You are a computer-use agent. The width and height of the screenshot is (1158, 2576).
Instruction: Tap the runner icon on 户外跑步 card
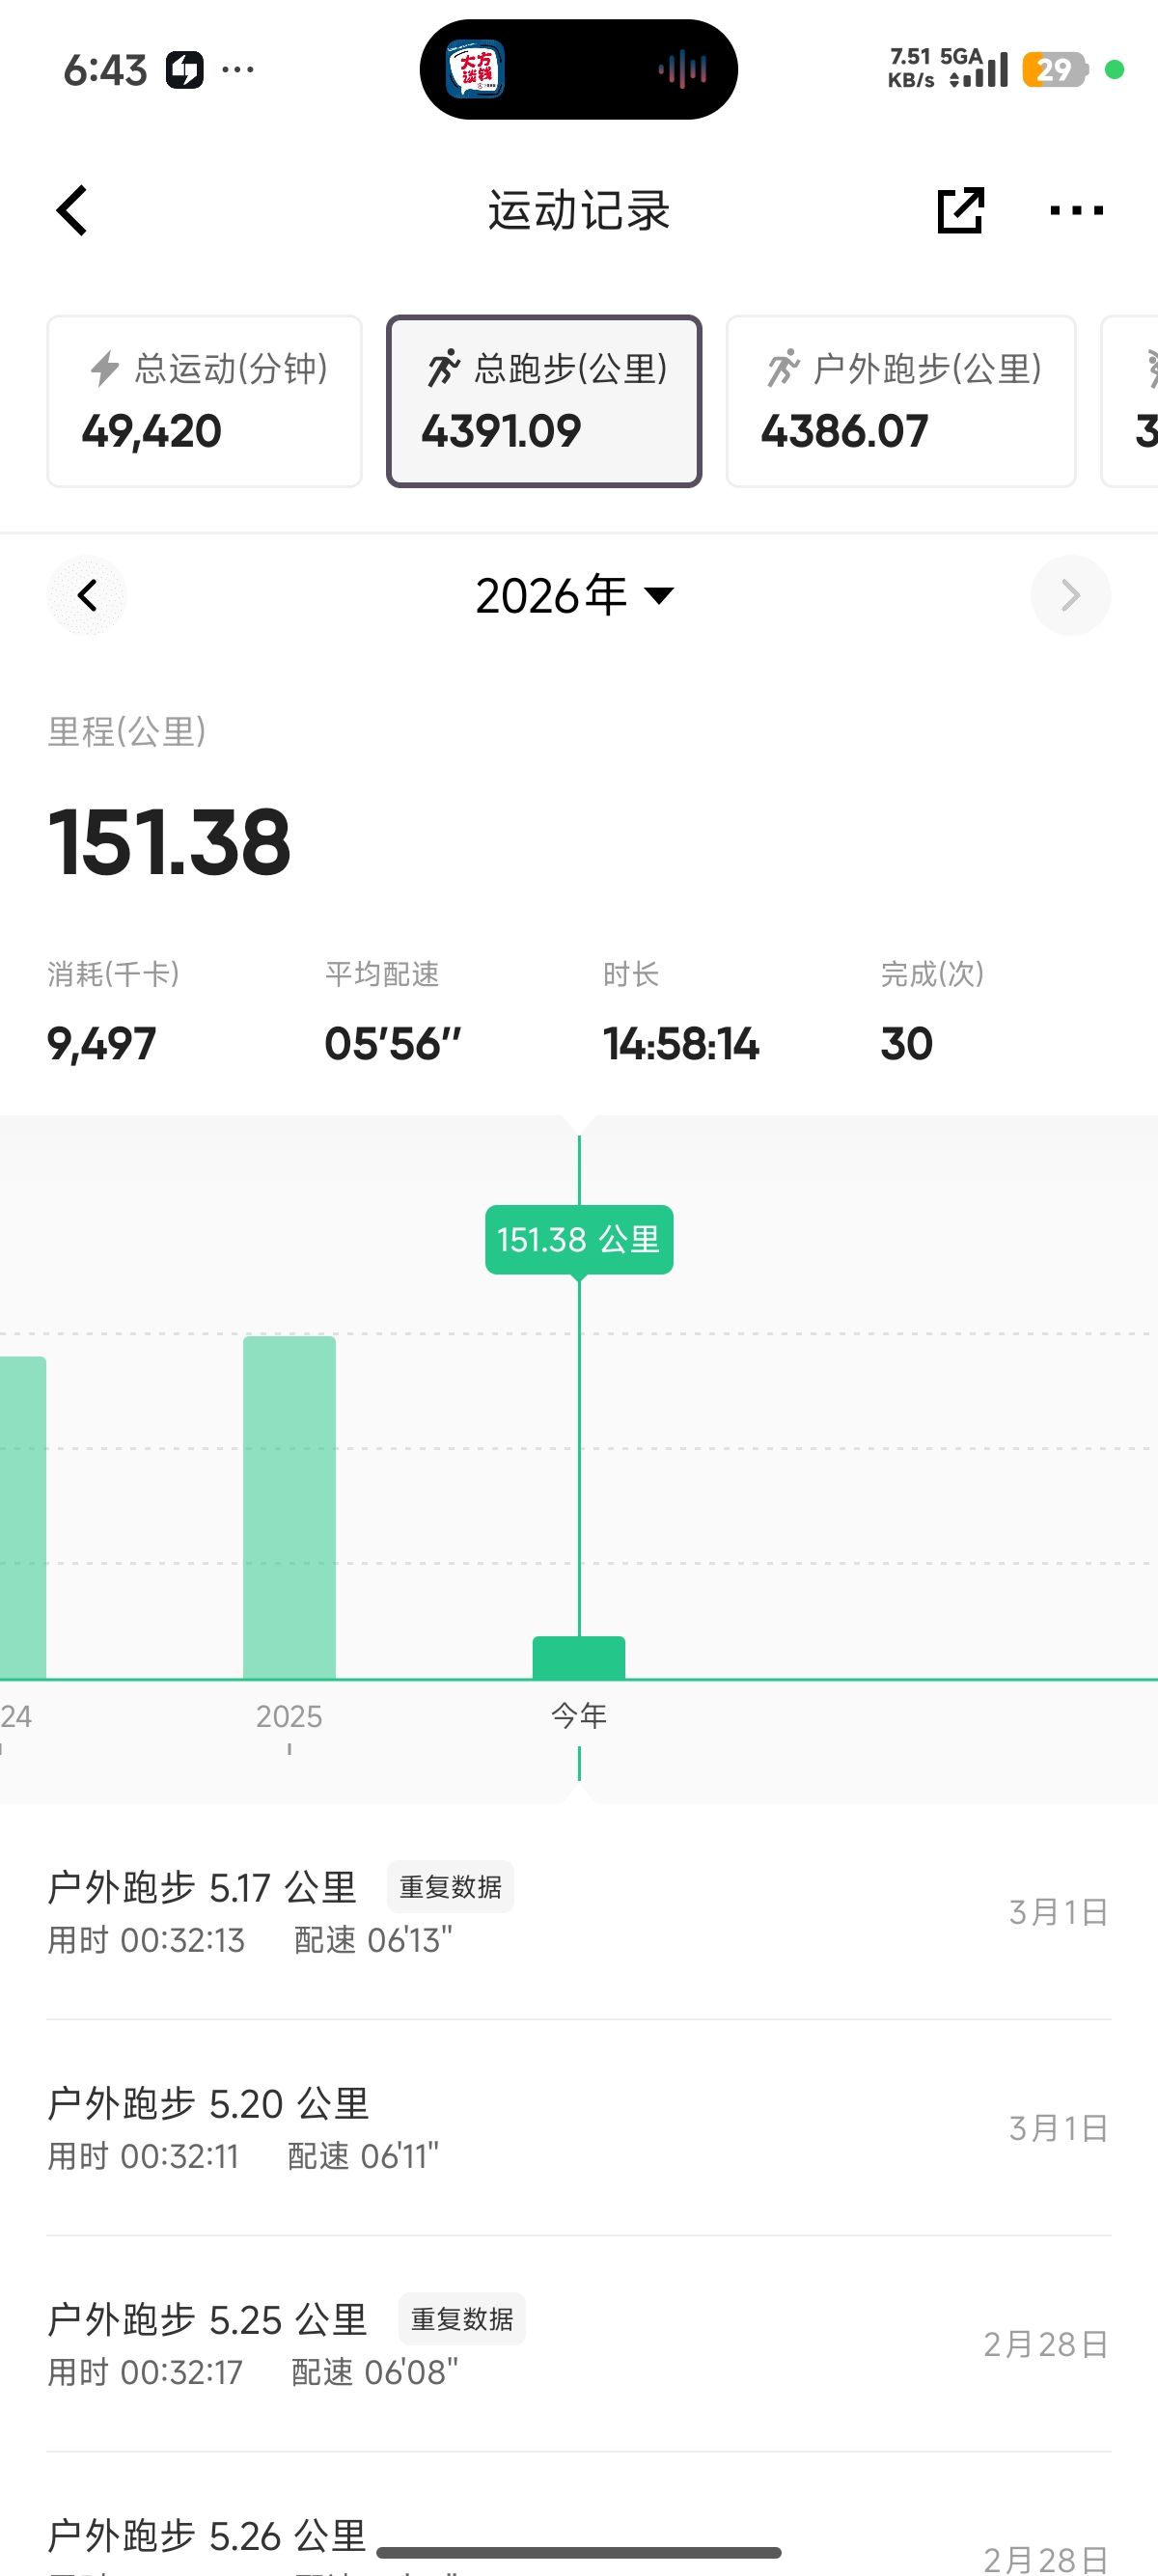(x=784, y=368)
